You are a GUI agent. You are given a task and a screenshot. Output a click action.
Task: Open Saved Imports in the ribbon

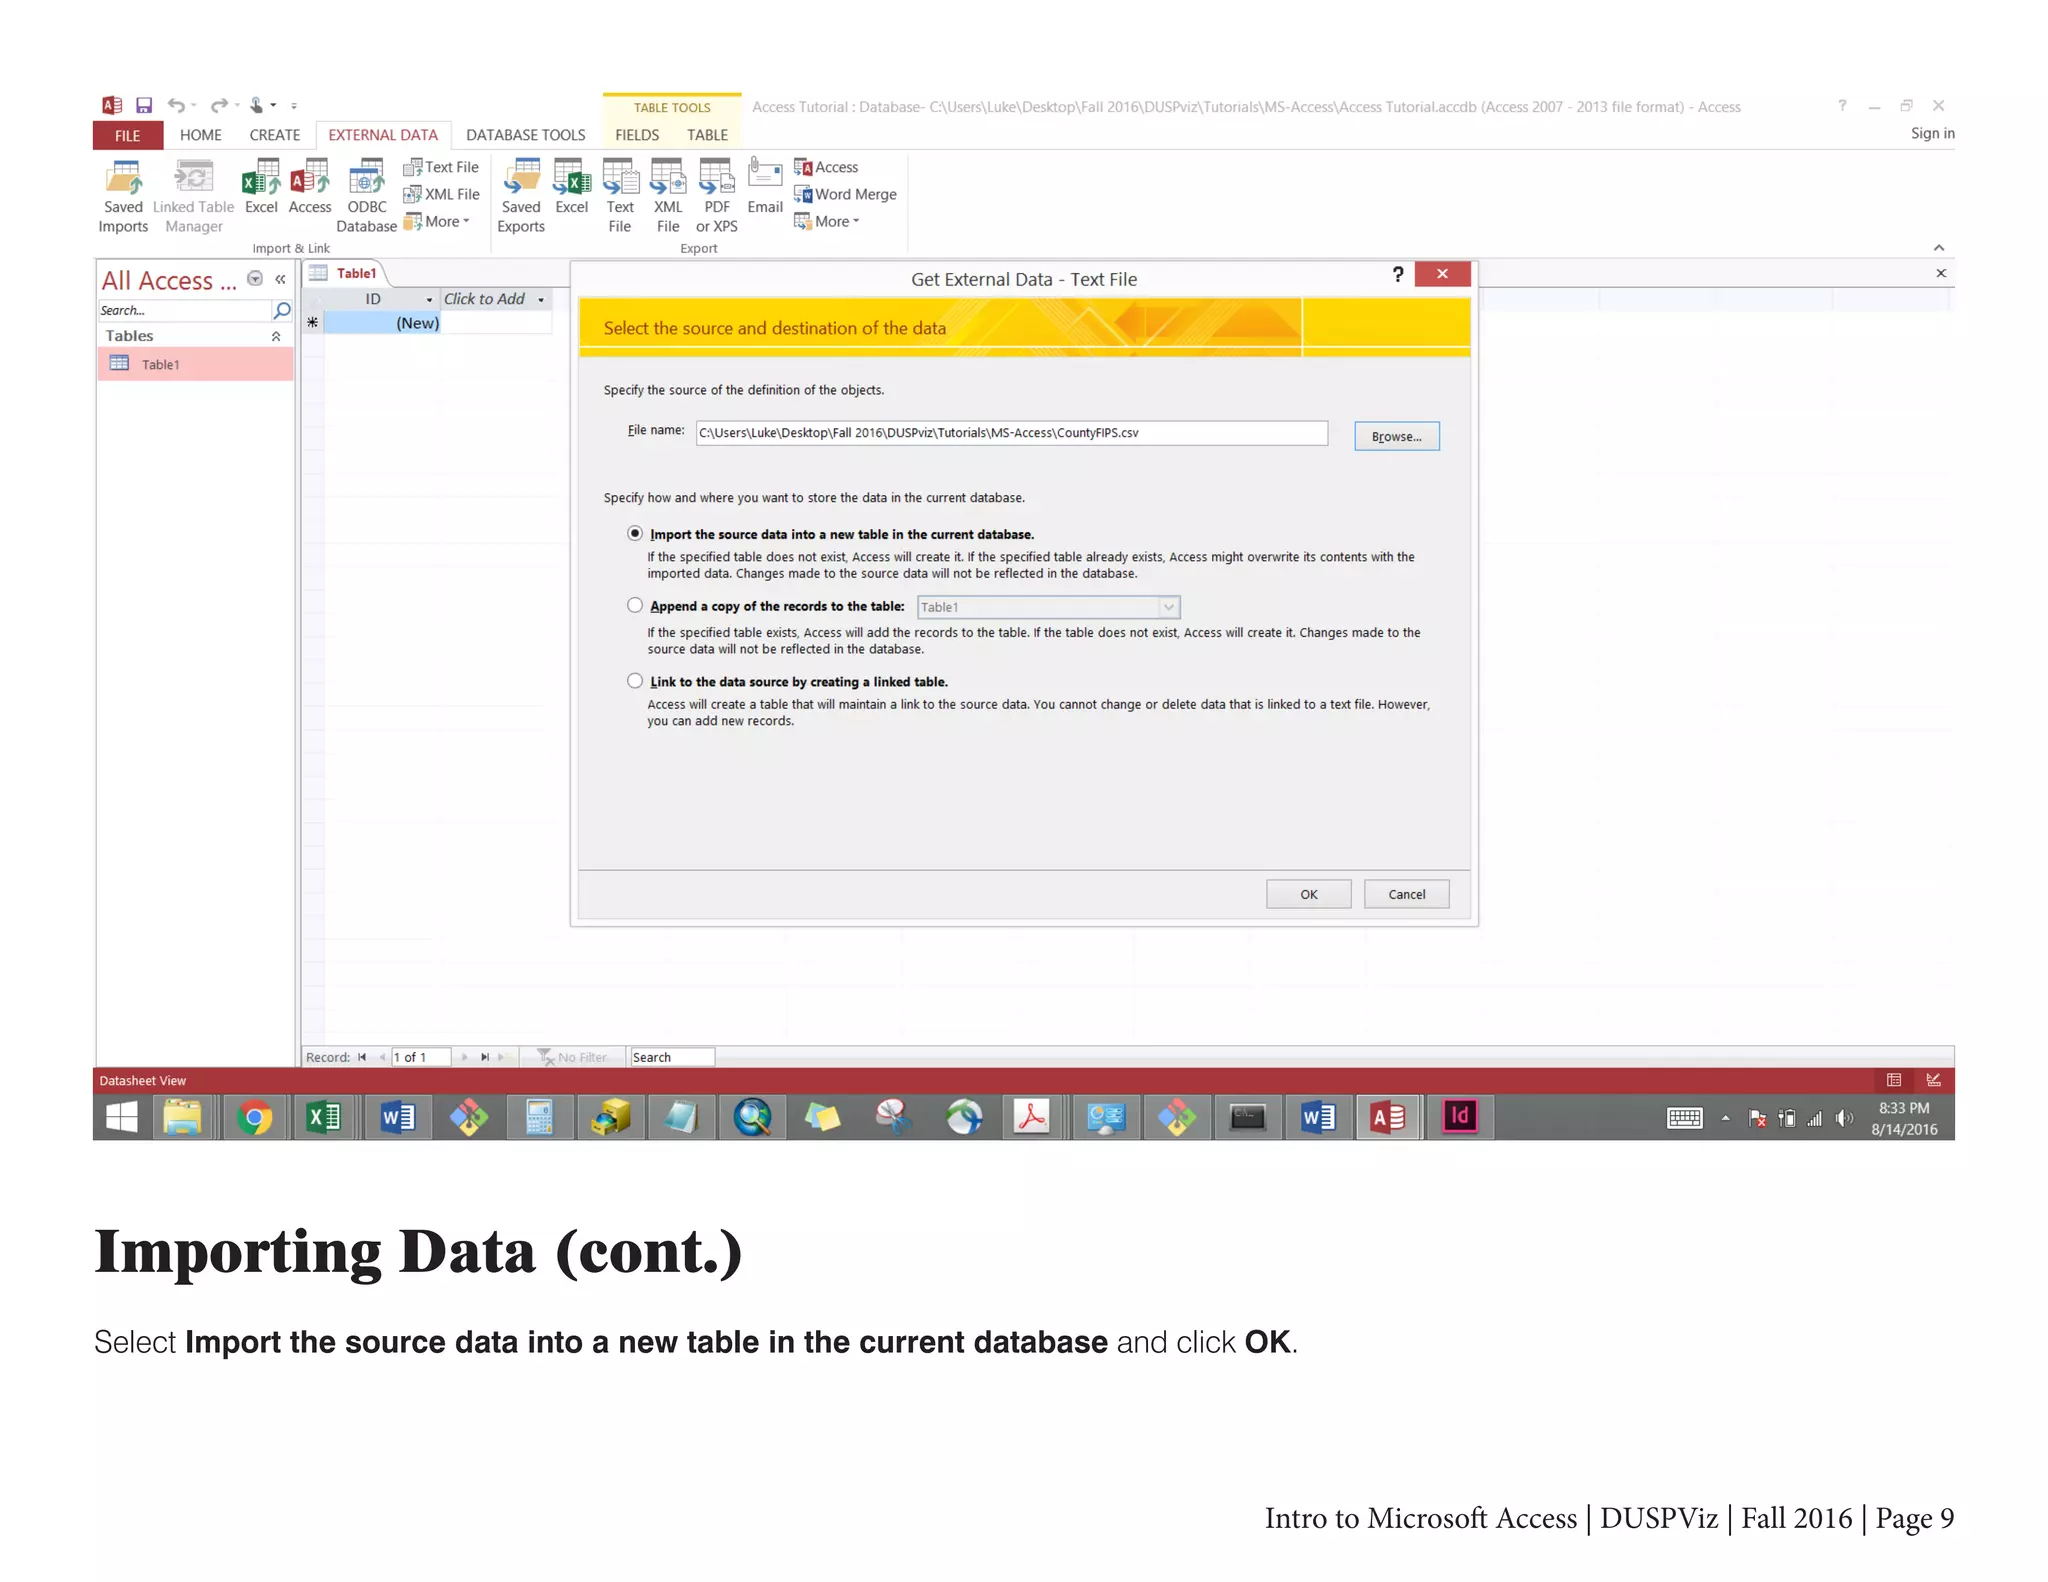[123, 197]
